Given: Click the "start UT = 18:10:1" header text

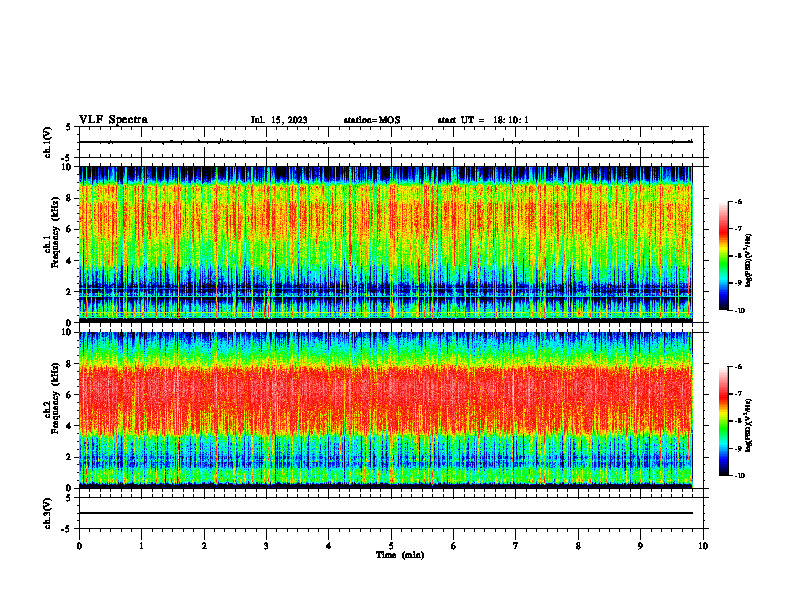Looking at the screenshot, I should pyautogui.click(x=483, y=120).
